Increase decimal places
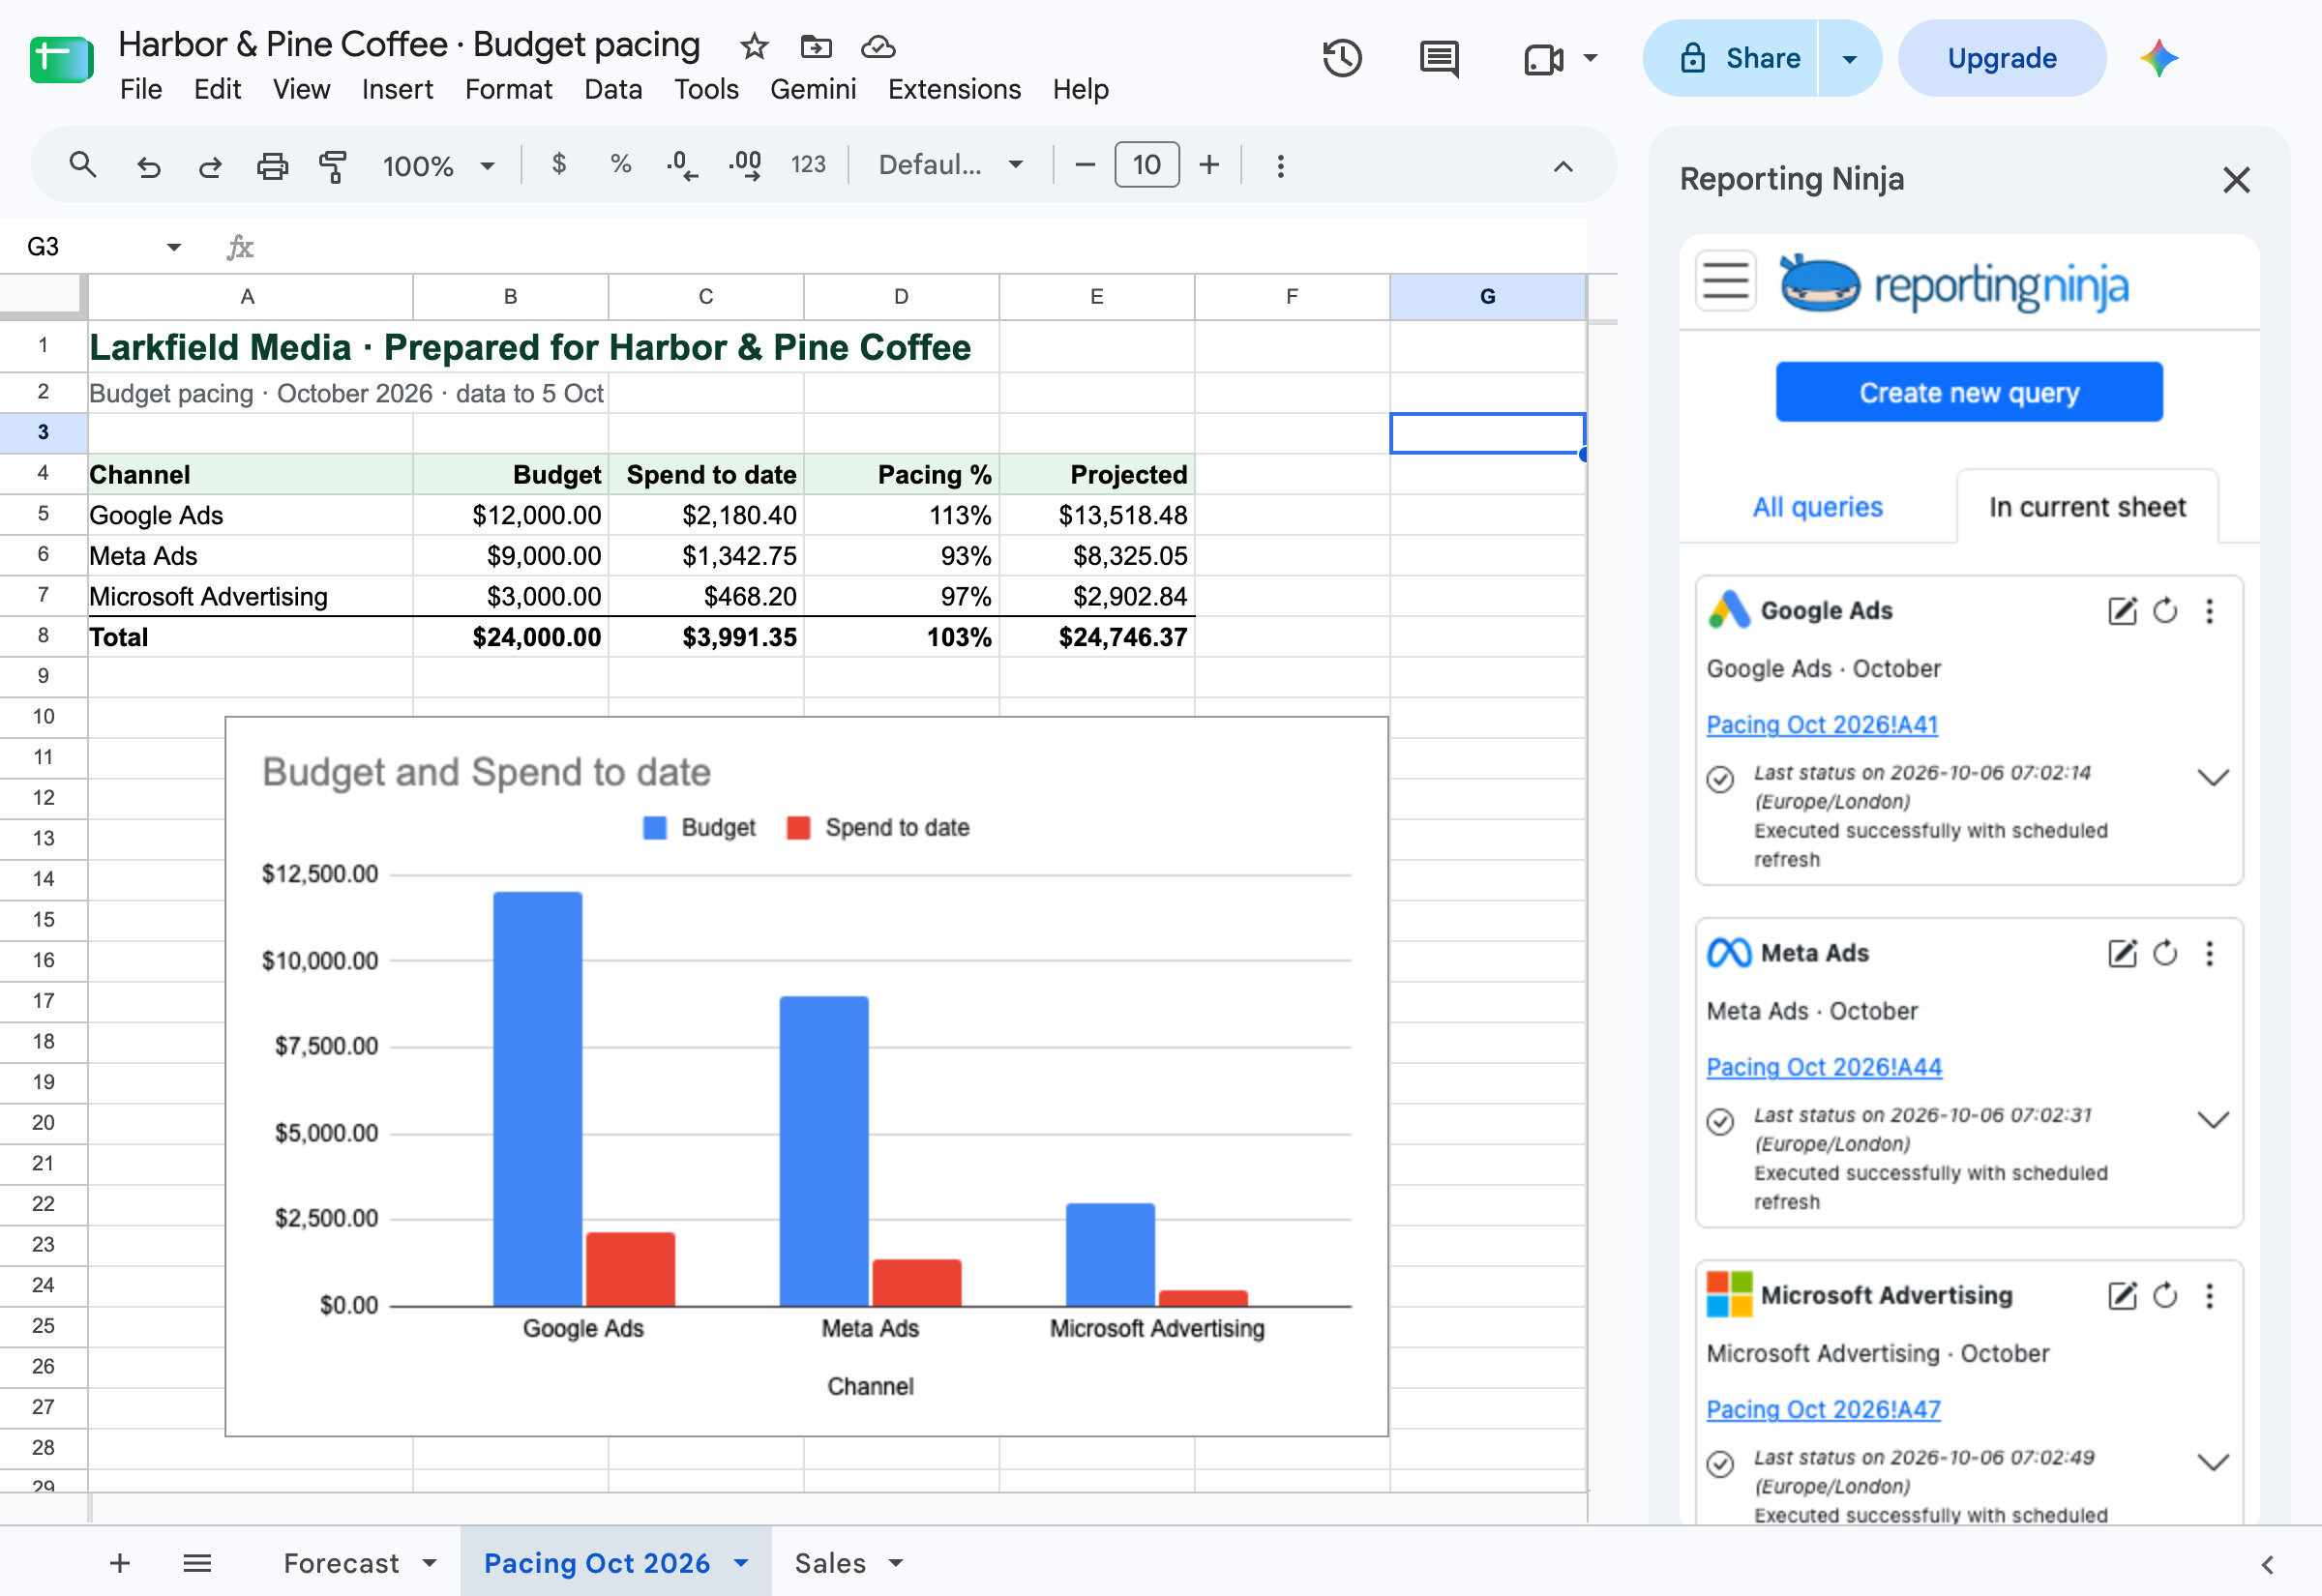Screen dimensions: 2322x1596 (745, 165)
